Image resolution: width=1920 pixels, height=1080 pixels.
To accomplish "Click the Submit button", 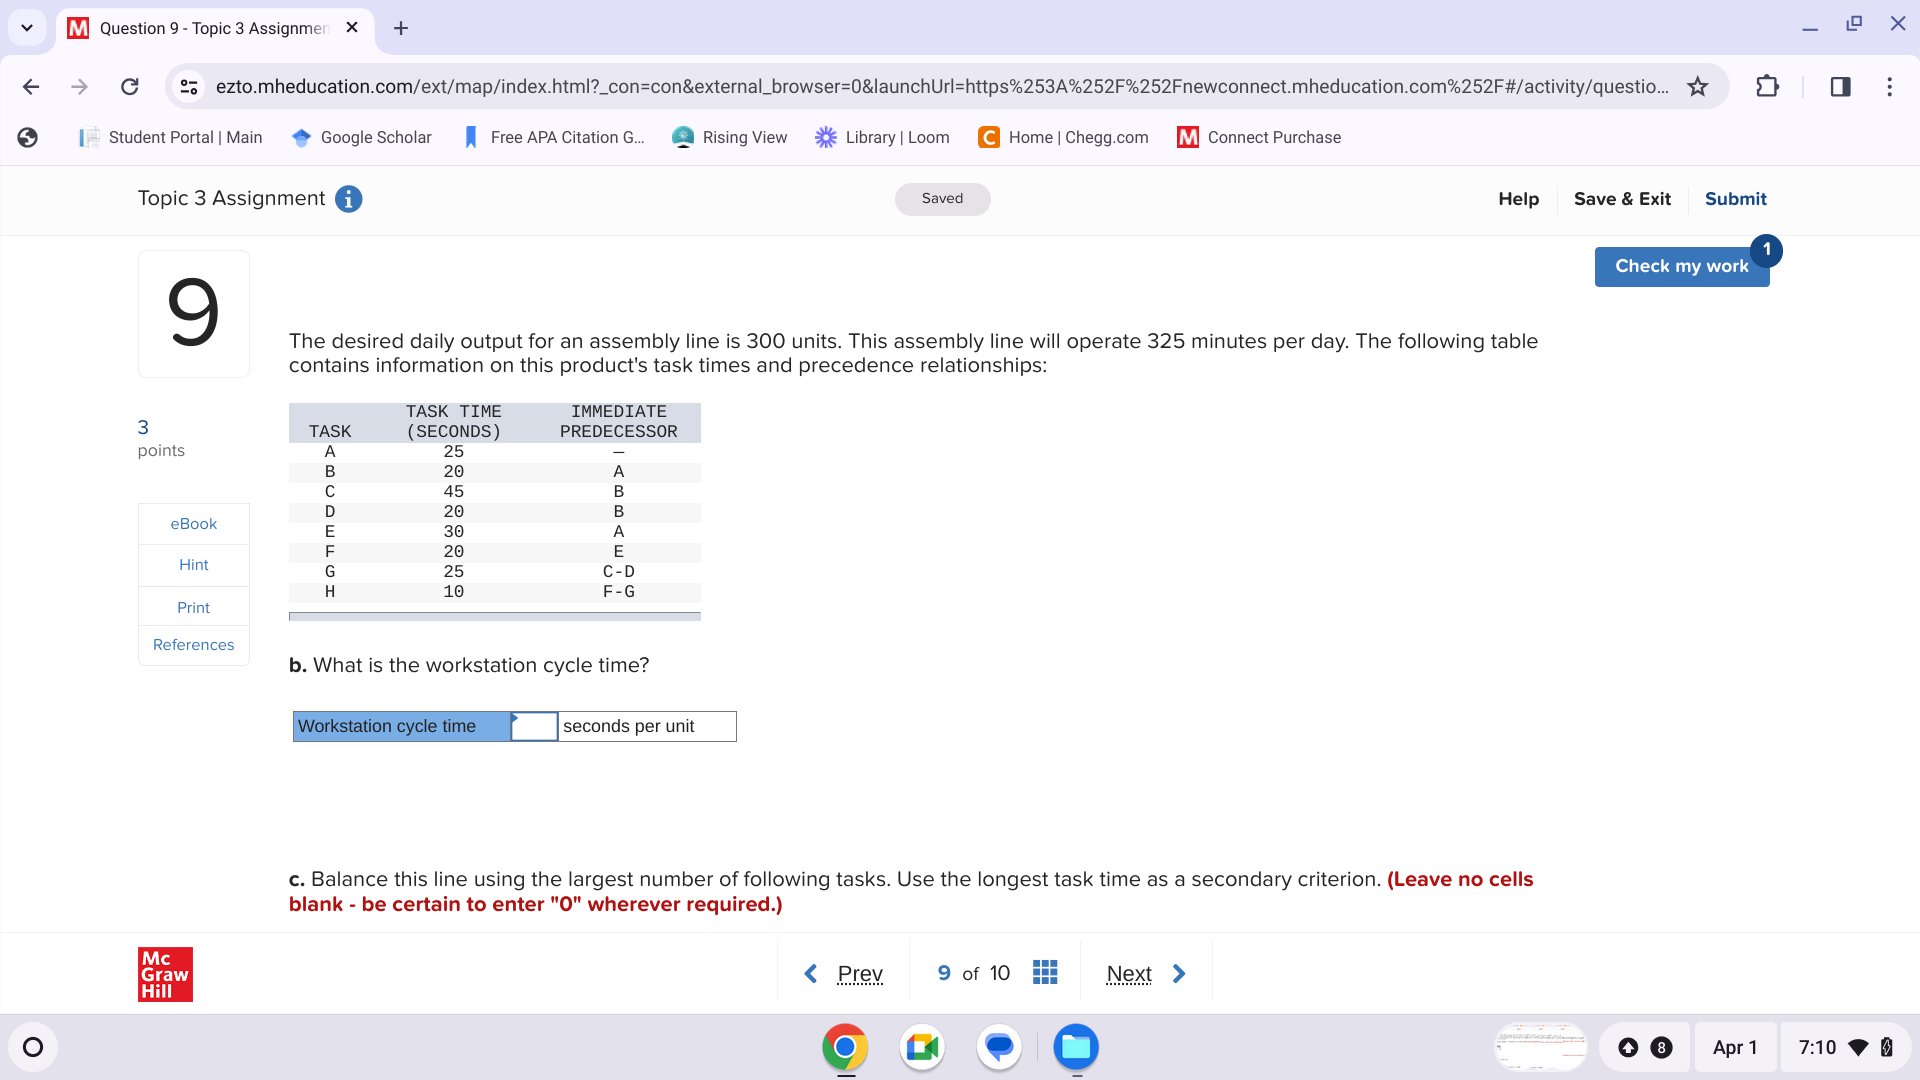I will pos(1735,199).
